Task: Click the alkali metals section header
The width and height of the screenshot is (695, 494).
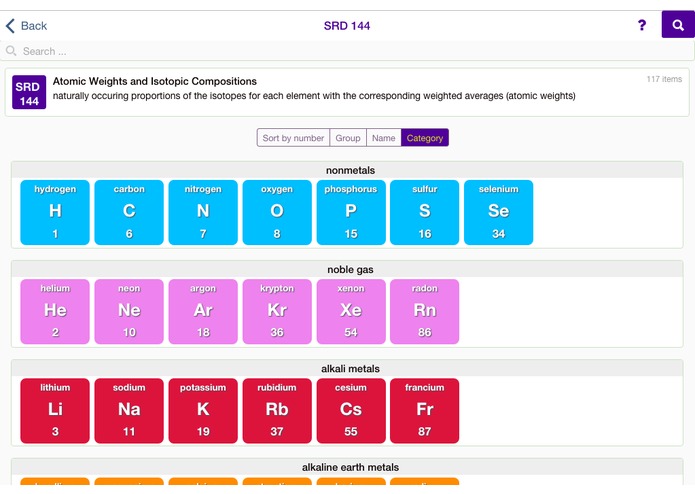Action: pos(348,369)
